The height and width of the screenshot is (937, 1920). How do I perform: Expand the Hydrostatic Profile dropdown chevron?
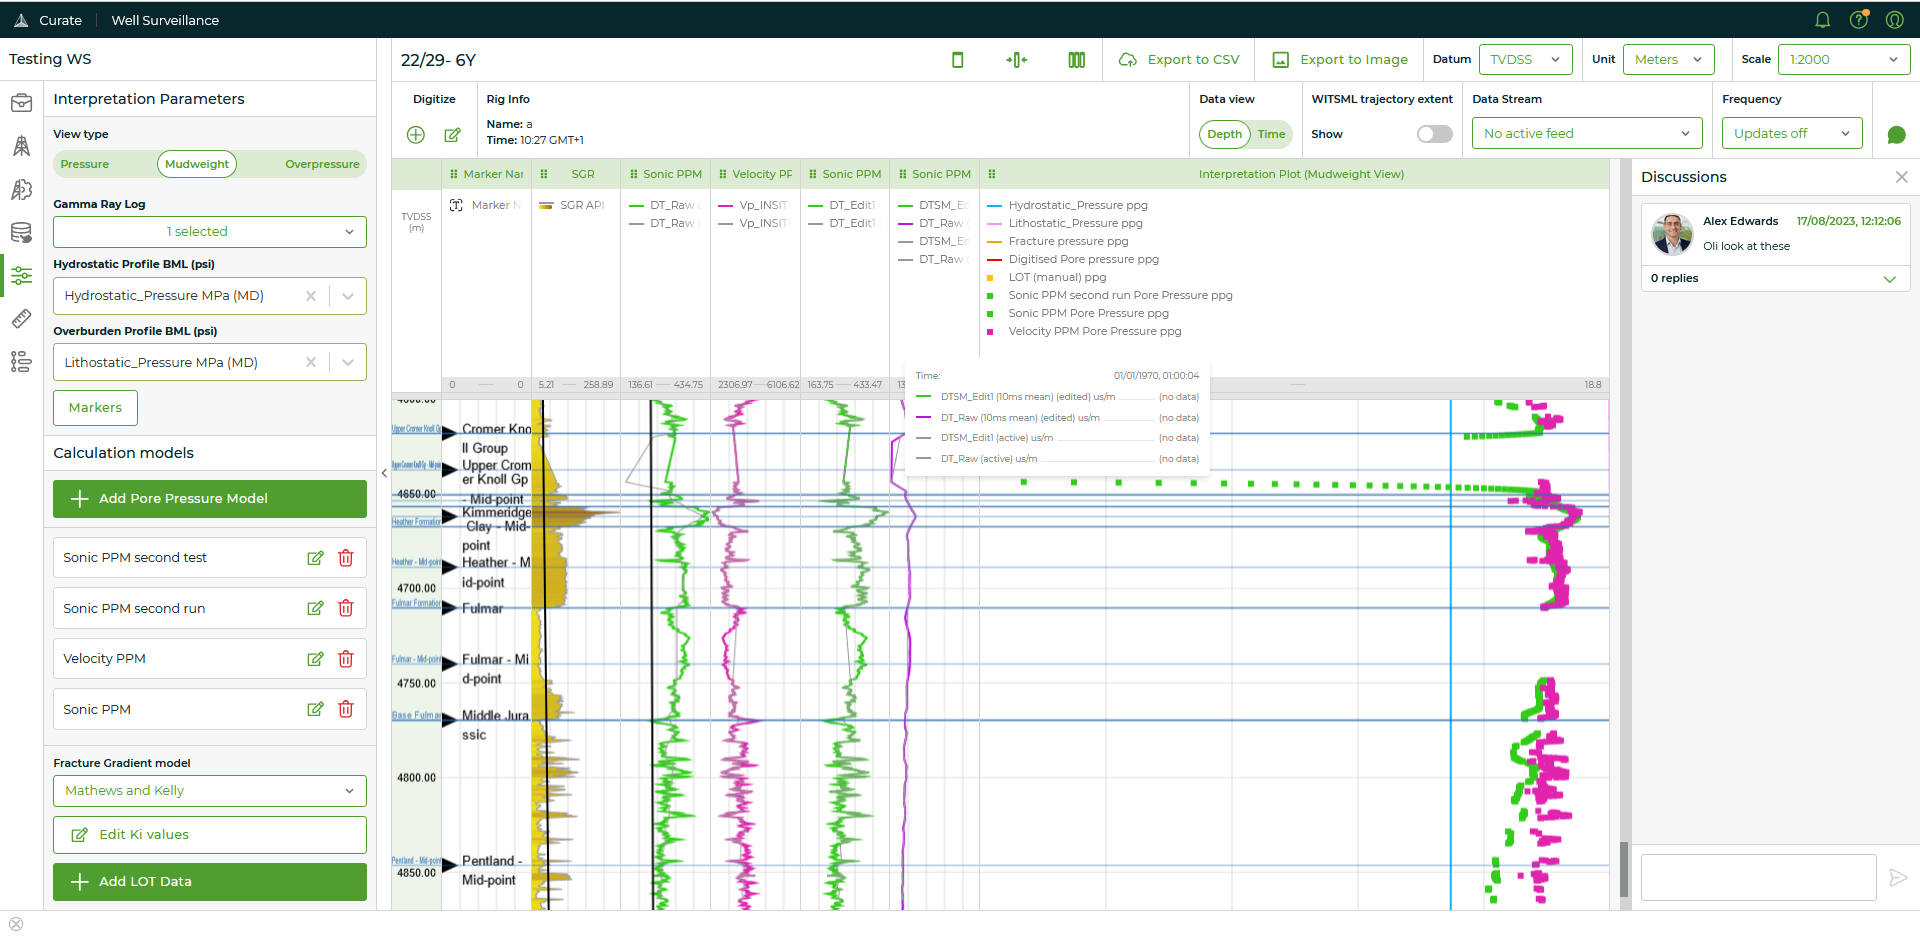348,296
